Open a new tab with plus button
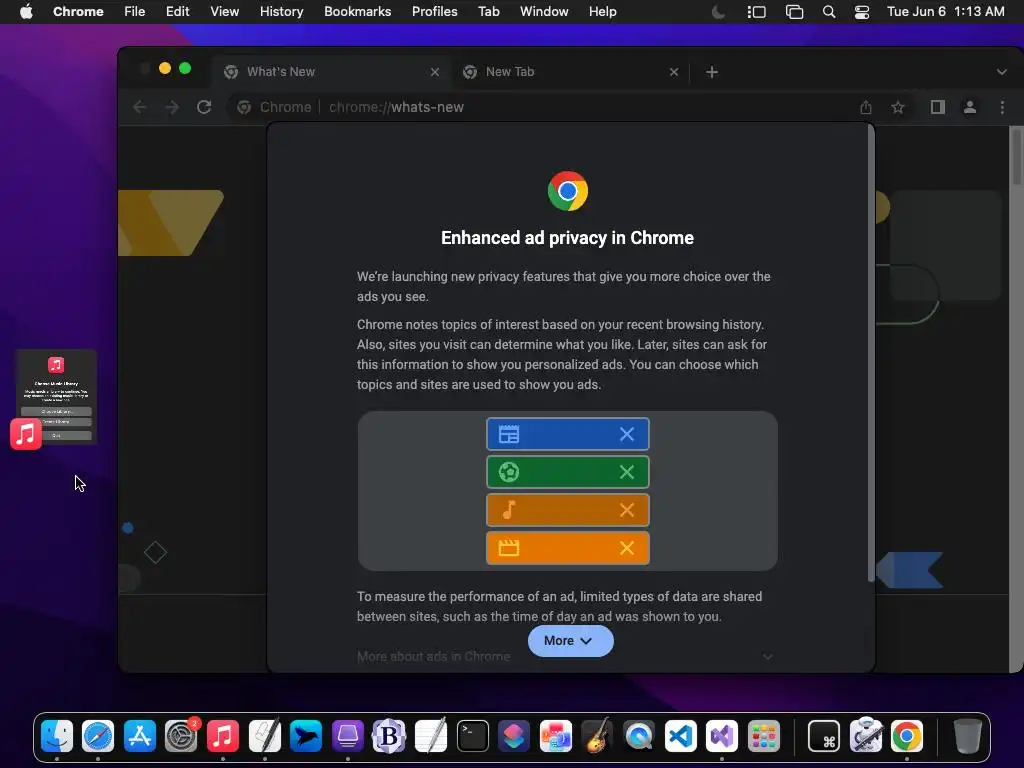 [x=712, y=72]
